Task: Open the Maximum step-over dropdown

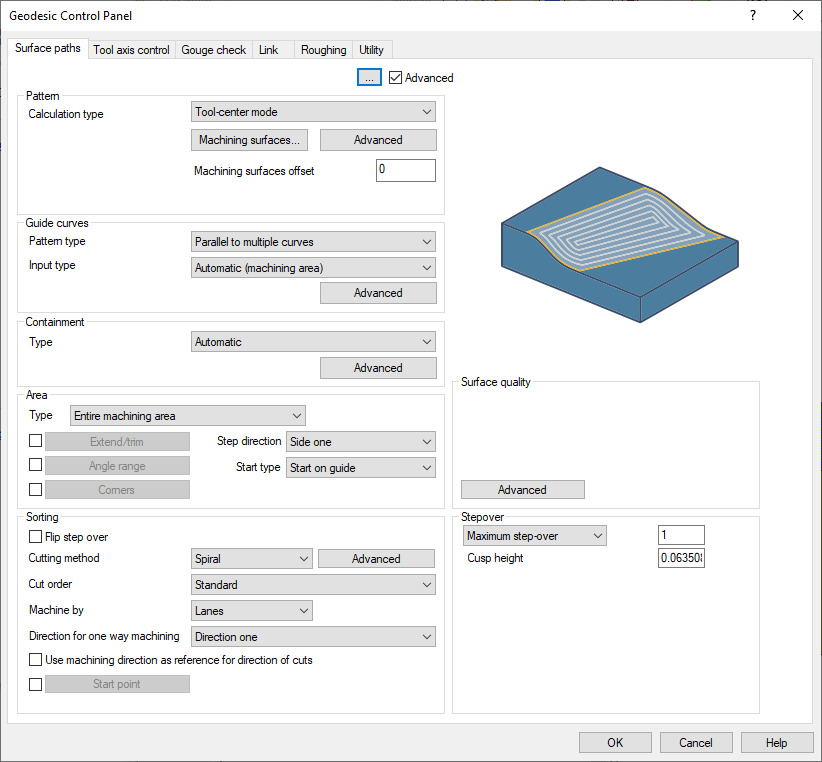Action: point(535,536)
